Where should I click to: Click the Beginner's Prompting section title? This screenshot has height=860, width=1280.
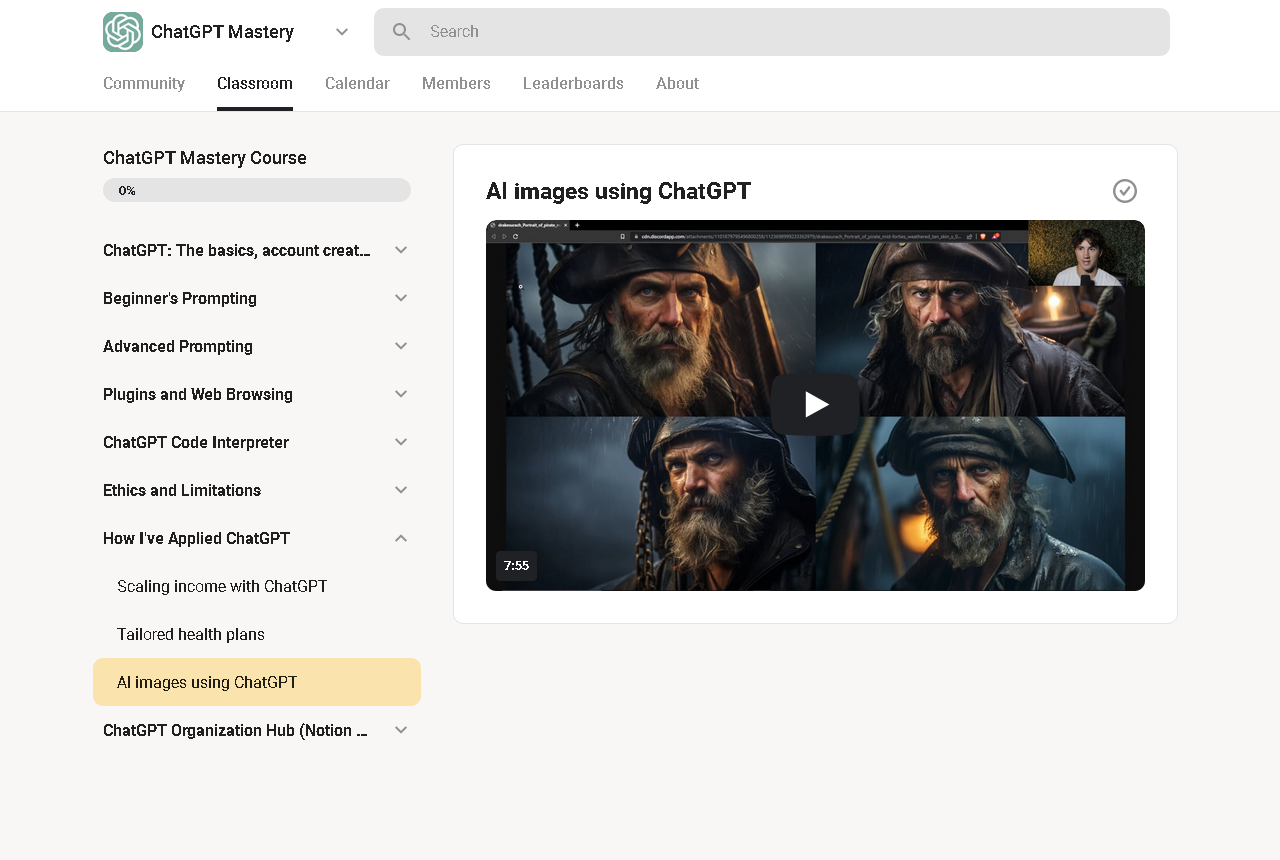(x=180, y=298)
